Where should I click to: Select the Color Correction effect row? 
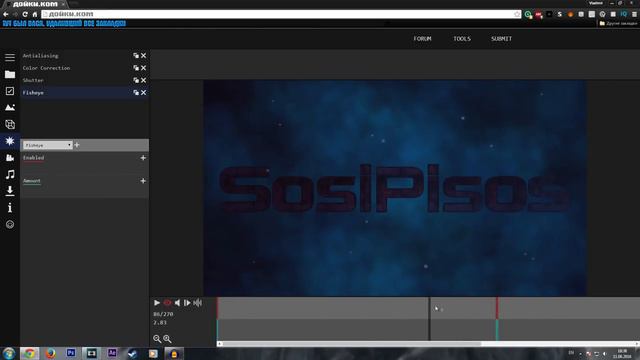[84, 68]
